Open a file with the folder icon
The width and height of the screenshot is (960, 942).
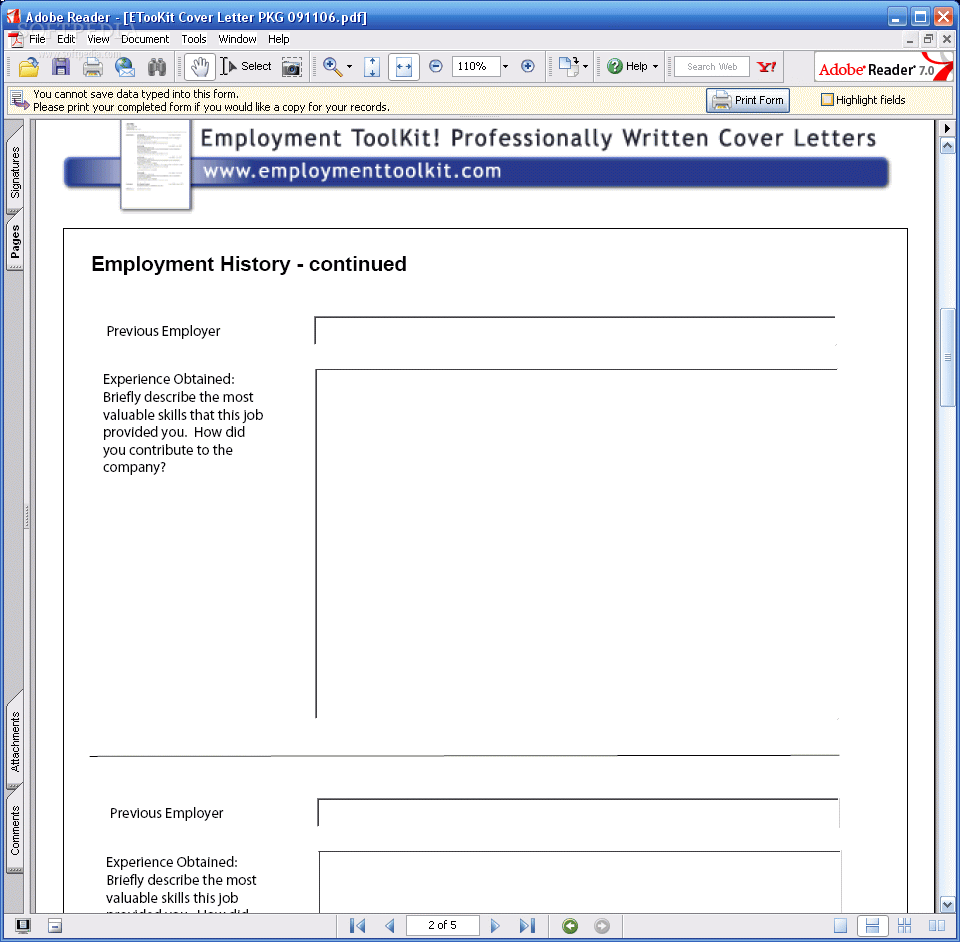[x=28, y=67]
